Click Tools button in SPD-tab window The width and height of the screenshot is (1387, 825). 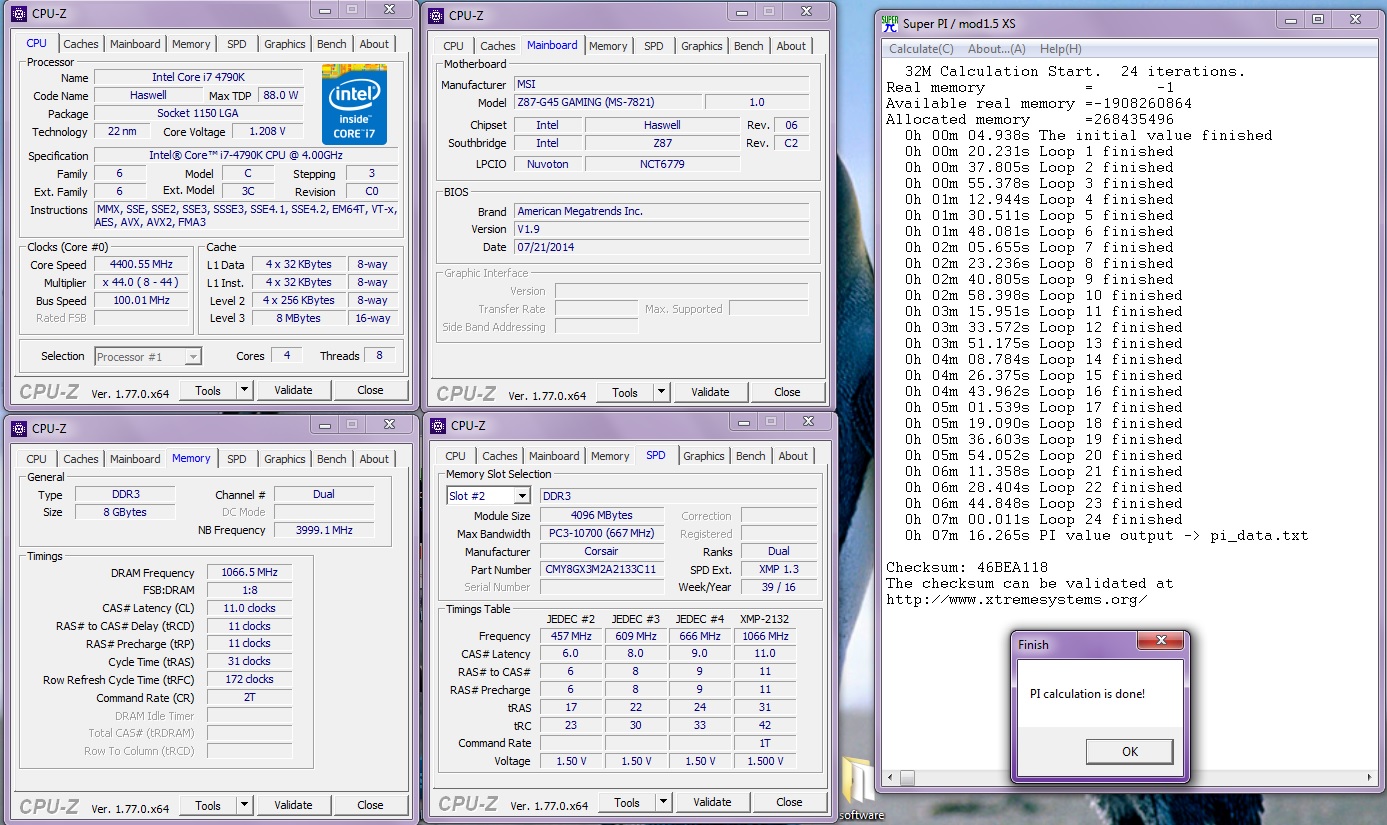[x=627, y=803]
